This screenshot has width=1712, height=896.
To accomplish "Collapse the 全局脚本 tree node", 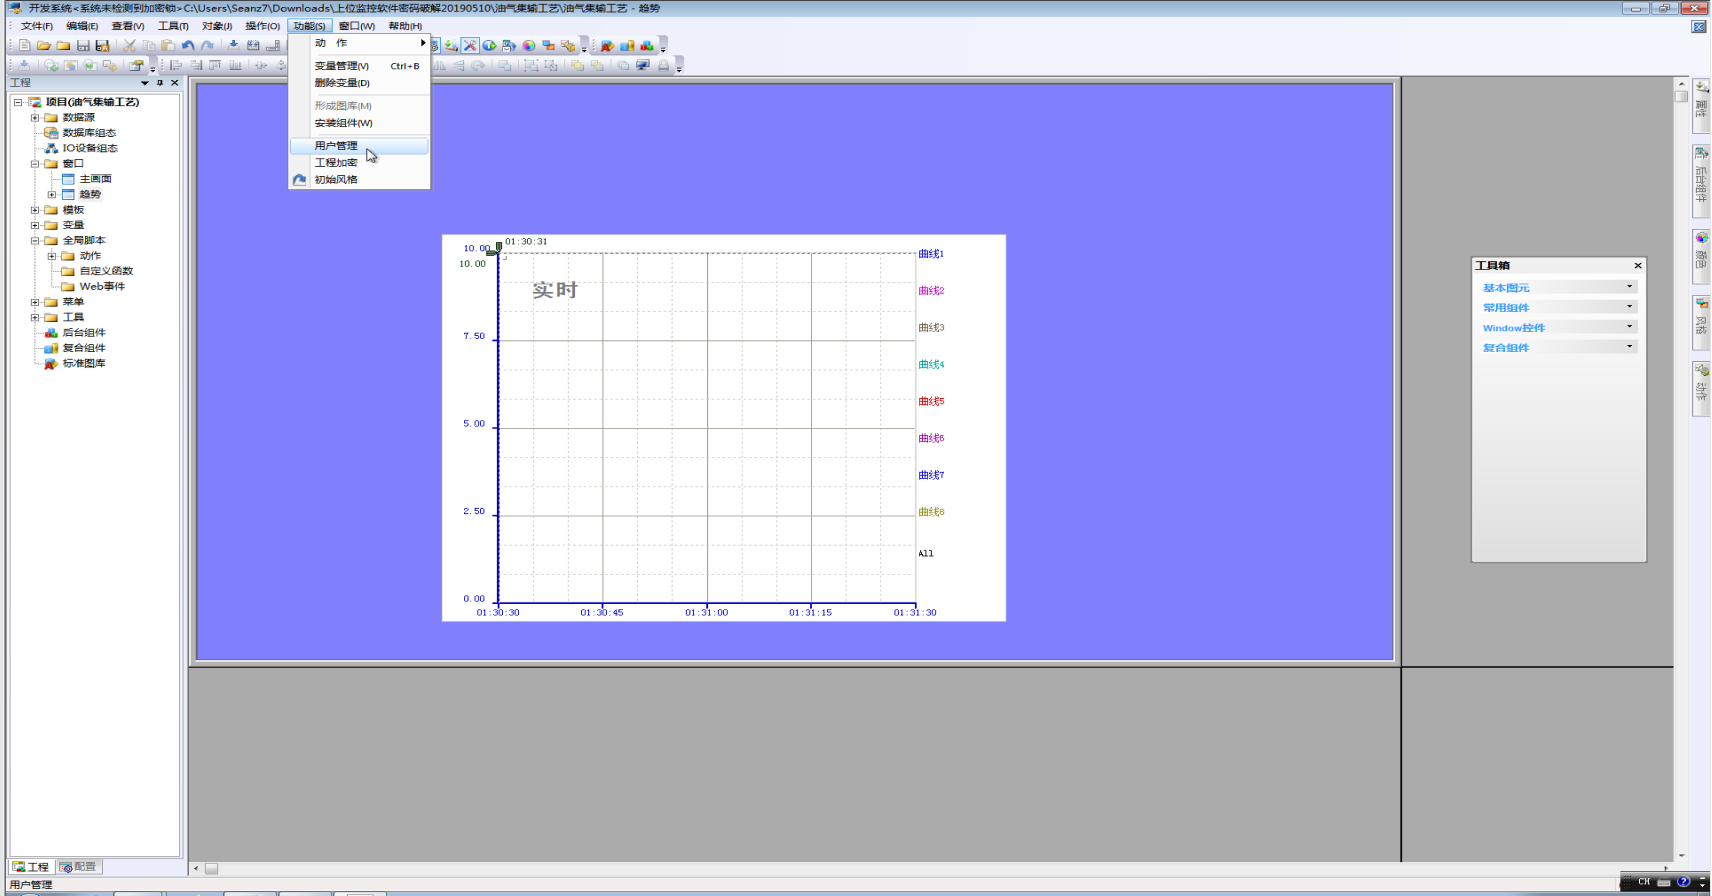I will tap(35, 241).
